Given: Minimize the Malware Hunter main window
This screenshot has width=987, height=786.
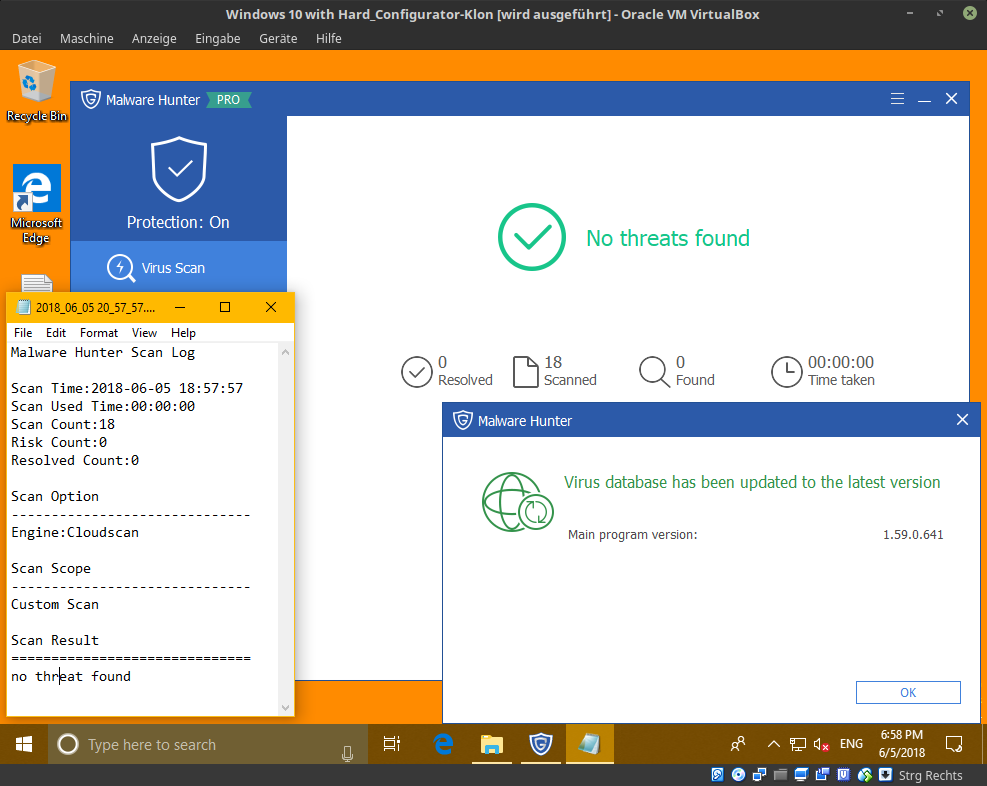Looking at the screenshot, I should tap(924, 99).
